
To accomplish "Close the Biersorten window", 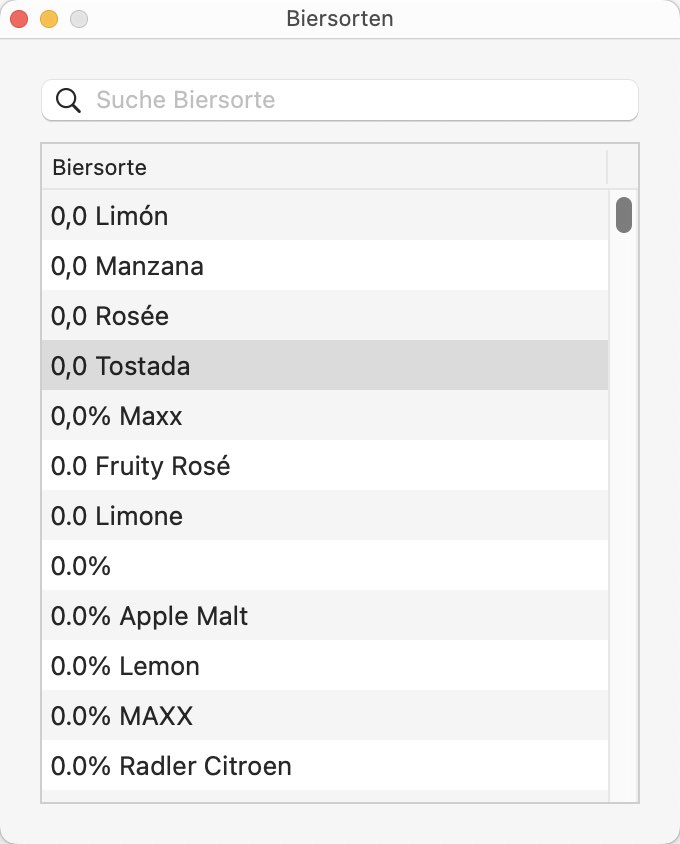I will click(19, 19).
